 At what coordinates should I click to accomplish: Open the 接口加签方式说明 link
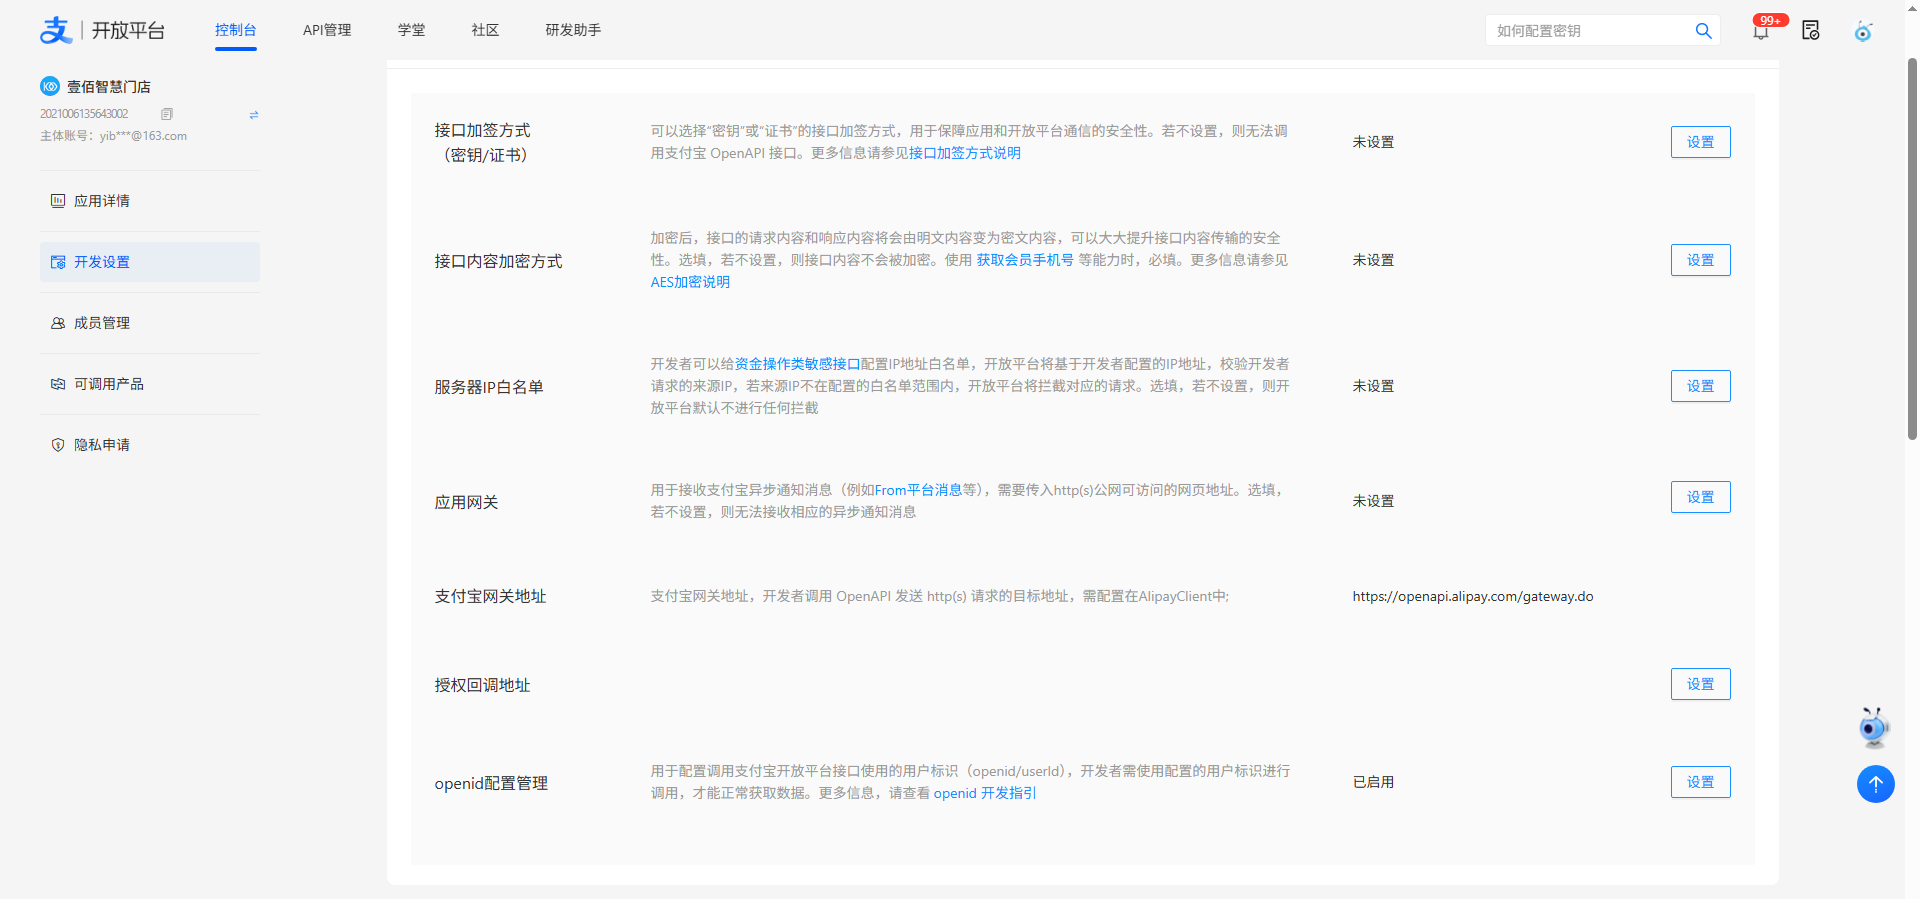pyautogui.click(x=965, y=153)
